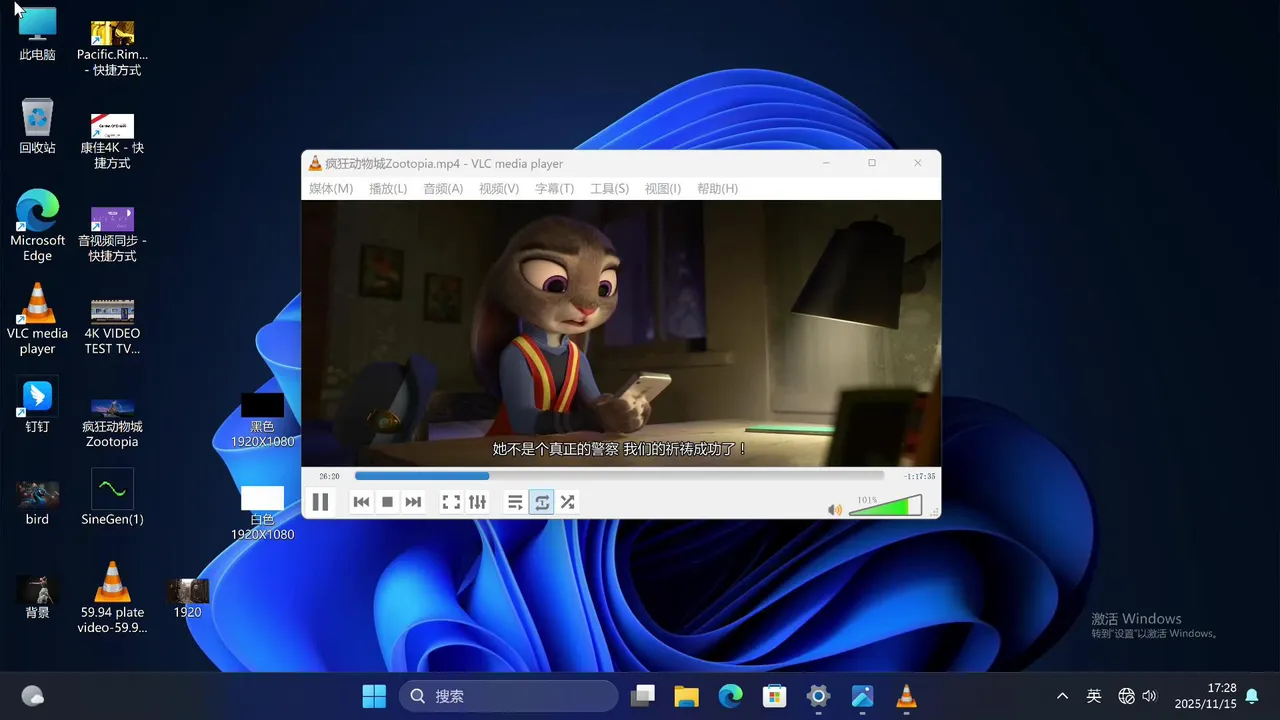Open clock showing 17:28

(x=1206, y=696)
